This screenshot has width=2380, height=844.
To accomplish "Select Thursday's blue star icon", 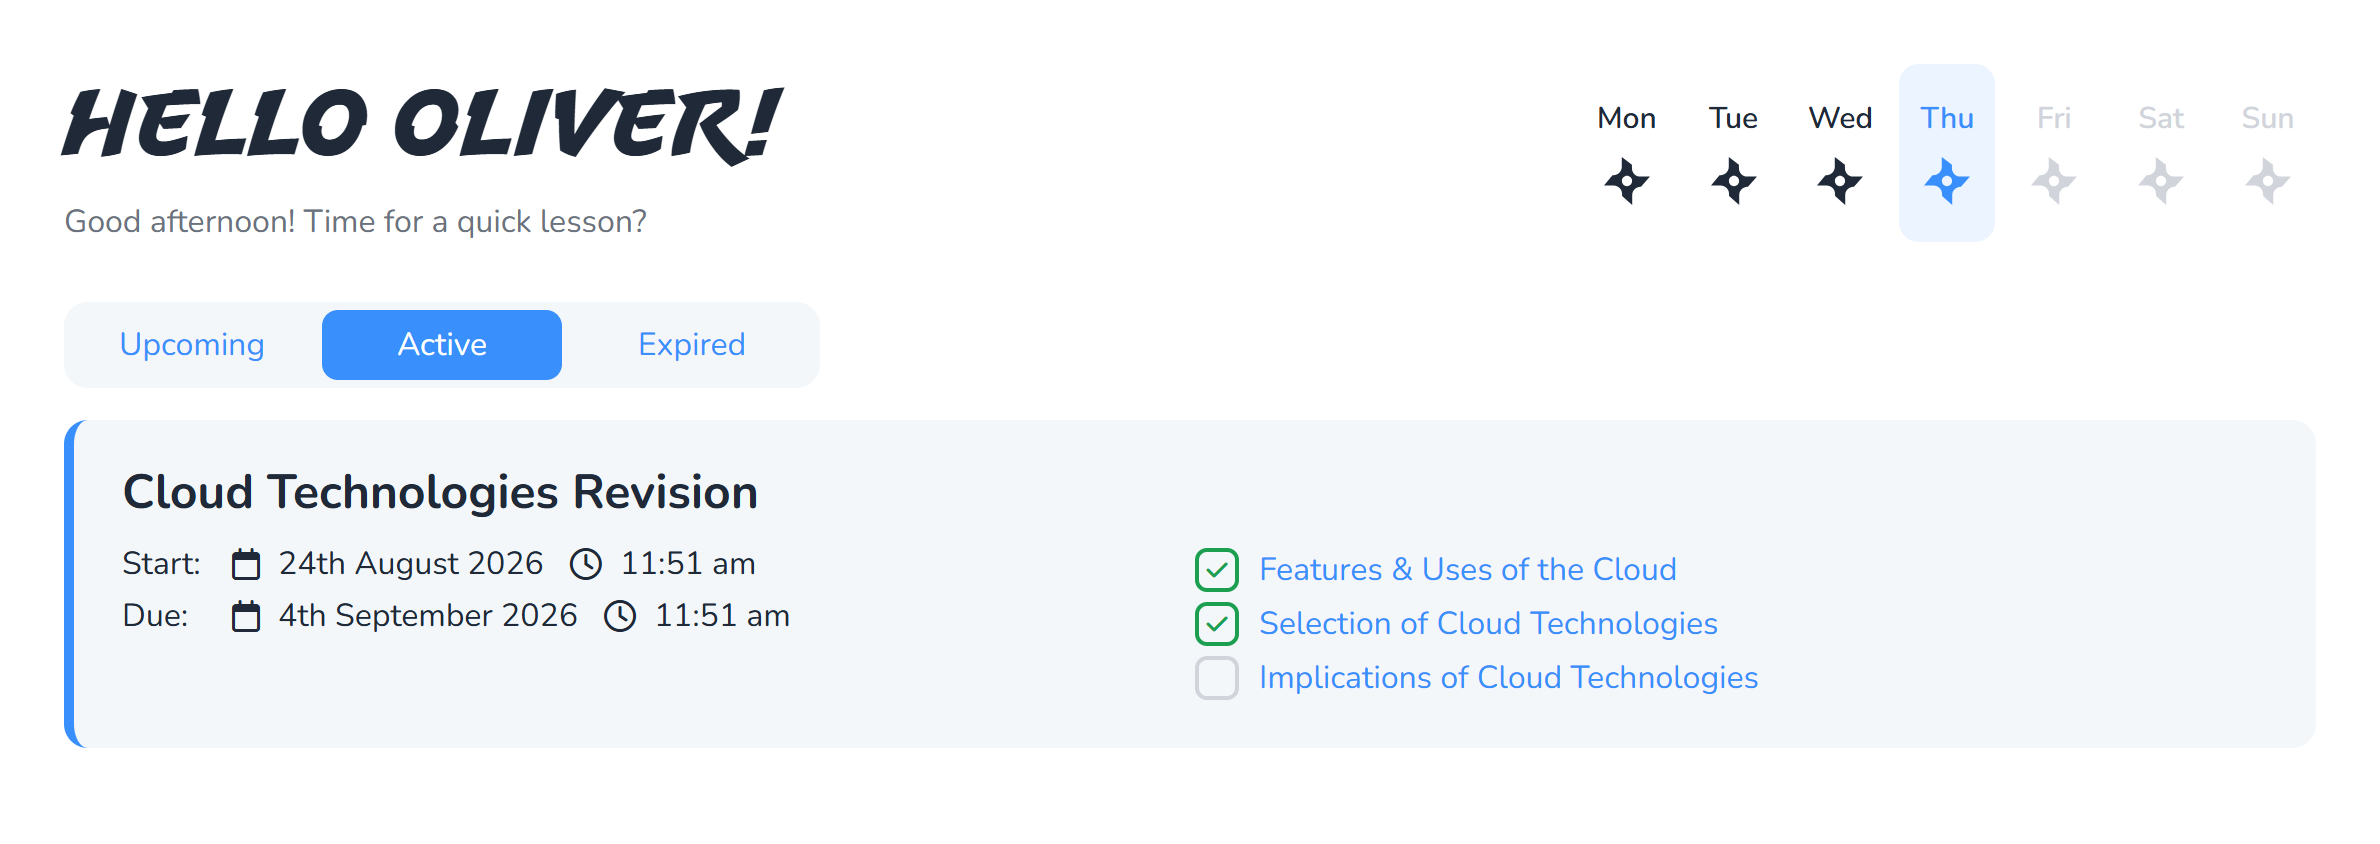I will point(1946,181).
